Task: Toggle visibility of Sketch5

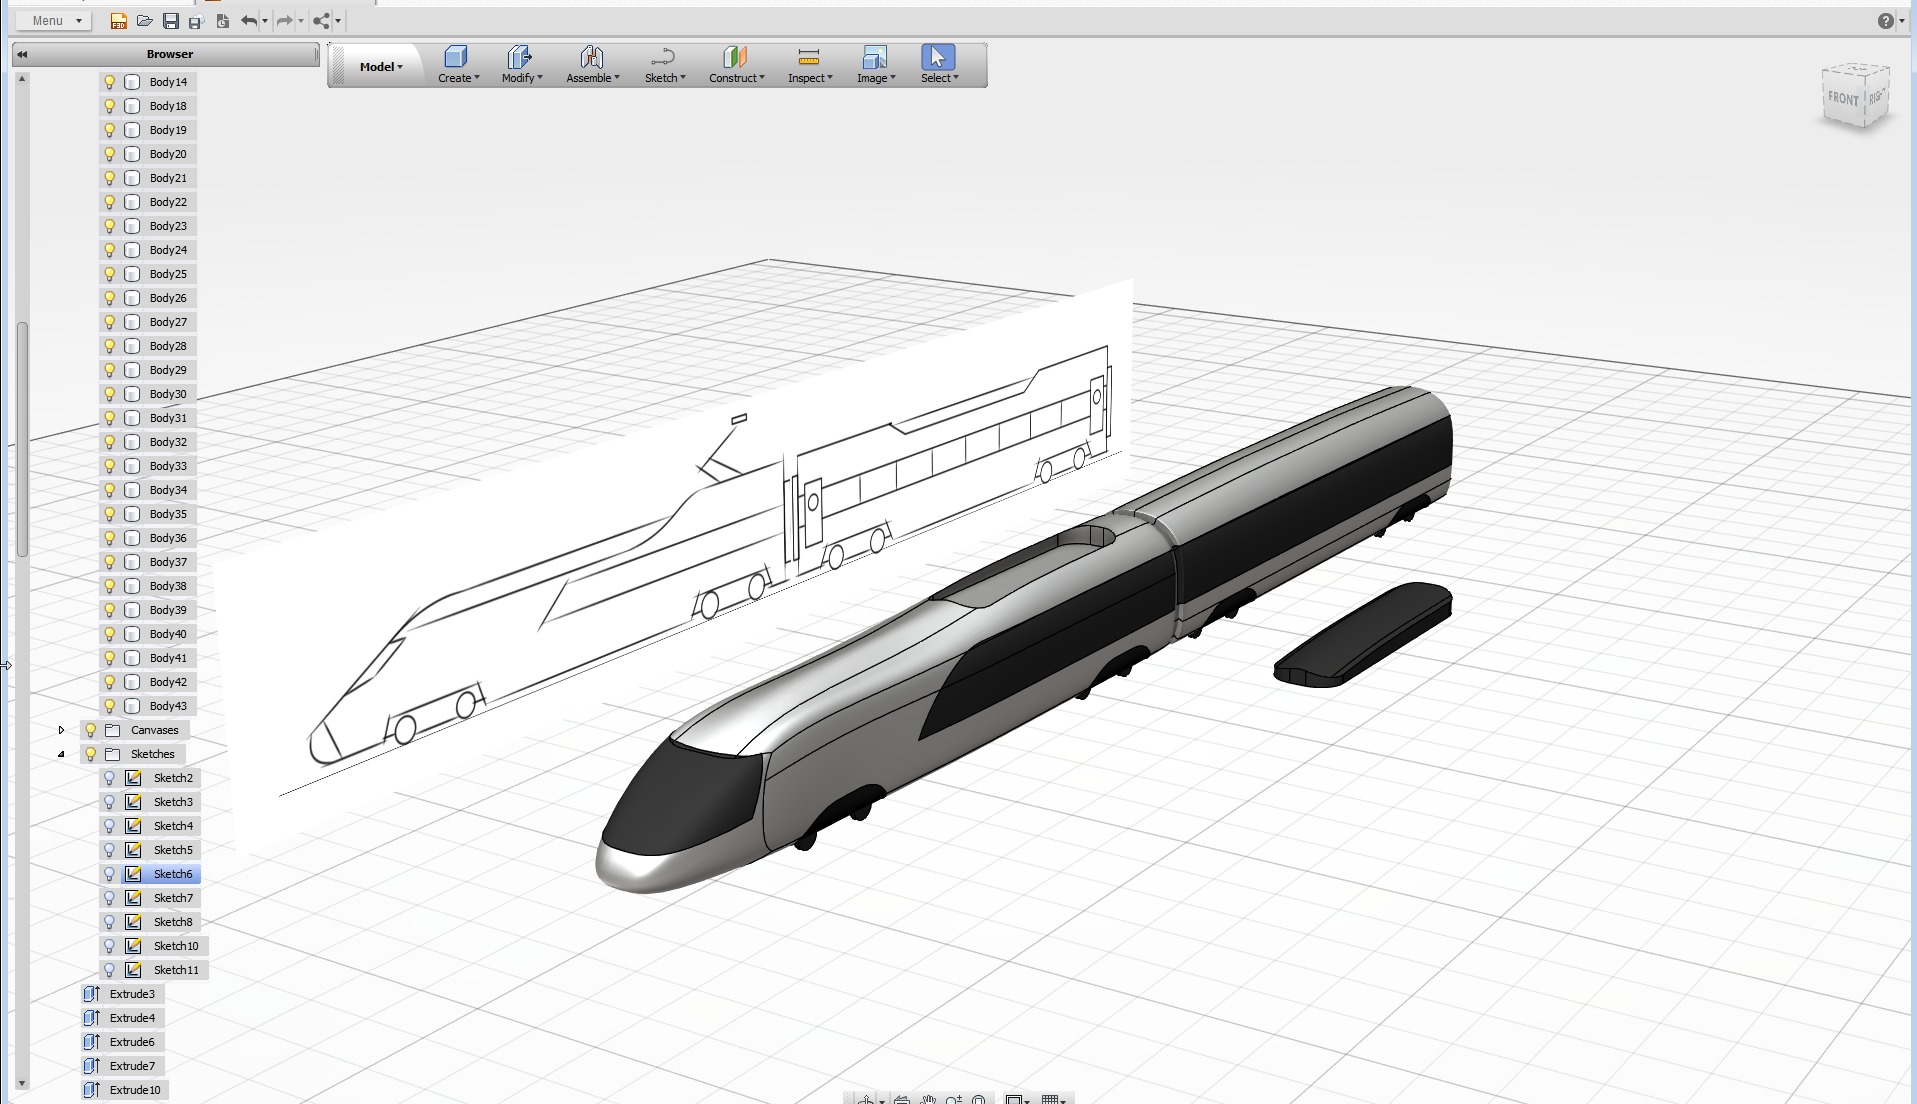Action: [110, 850]
